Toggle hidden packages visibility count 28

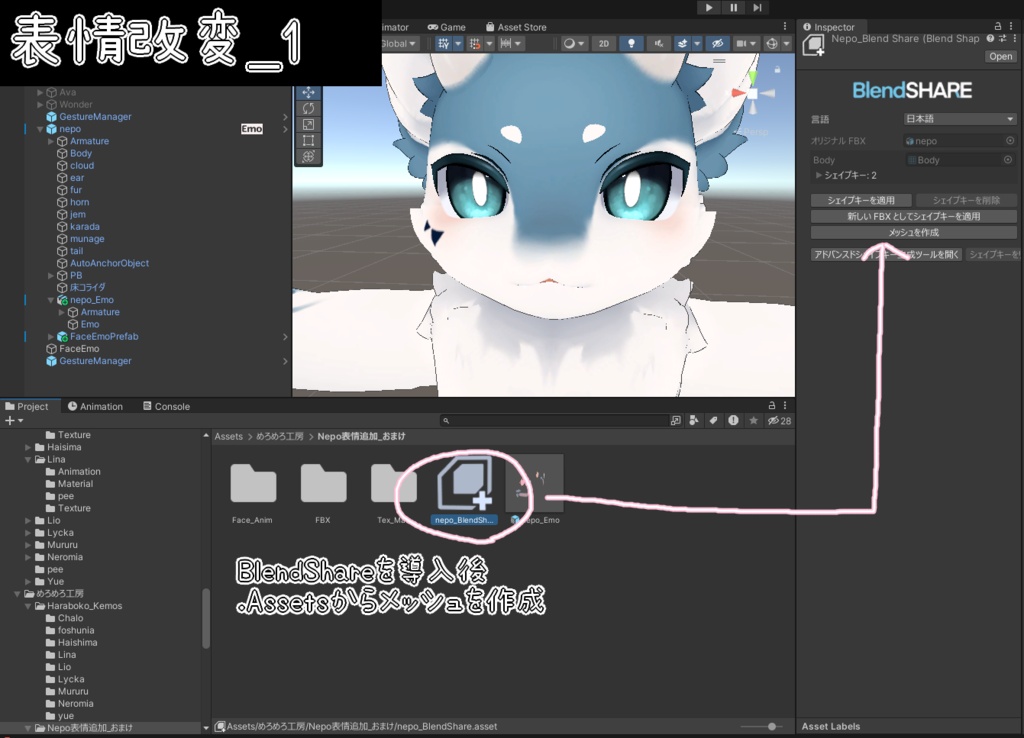point(779,421)
